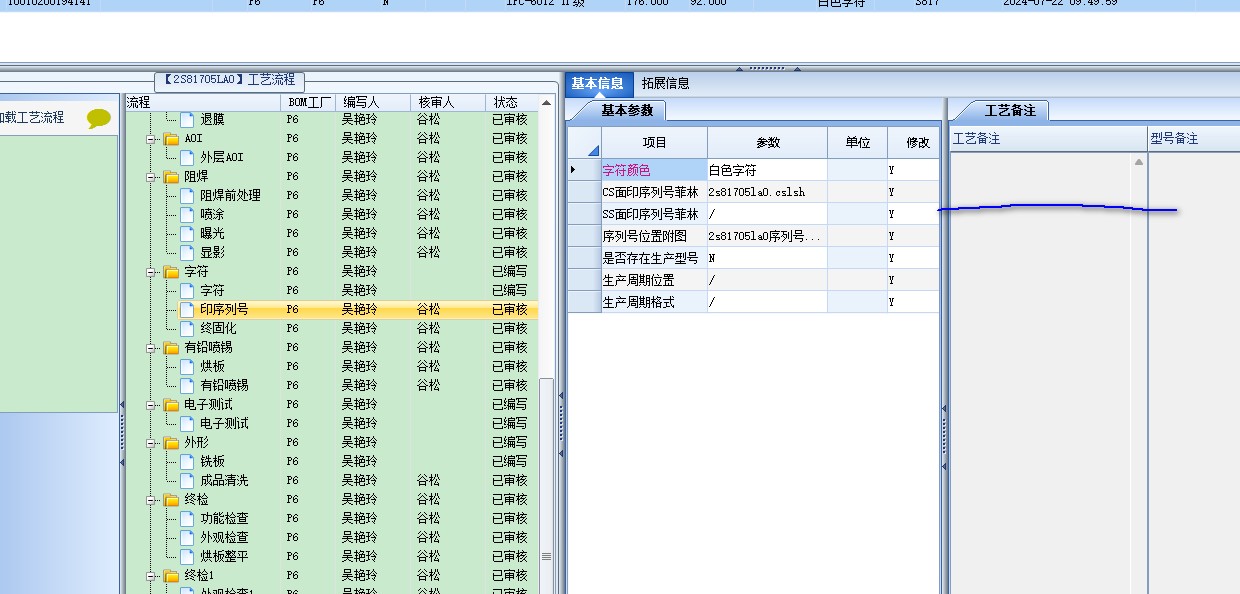Viewport: 1240px width, 594px height.
Task: Select the 工艺备注 tab
Action: [1010, 111]
